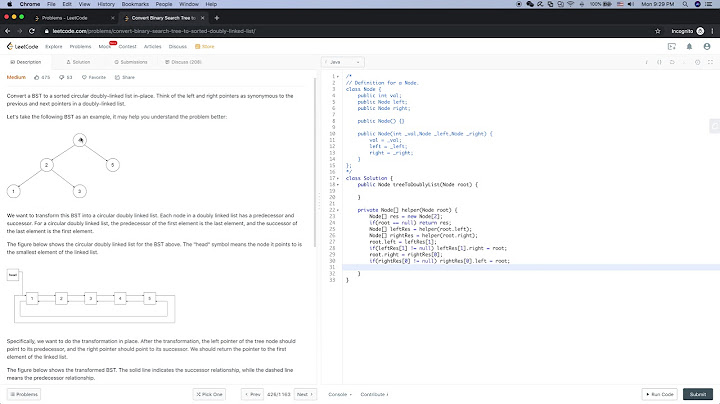Open macOS Notification Center icon
This screenshot has width=720, height=404.
709,4
